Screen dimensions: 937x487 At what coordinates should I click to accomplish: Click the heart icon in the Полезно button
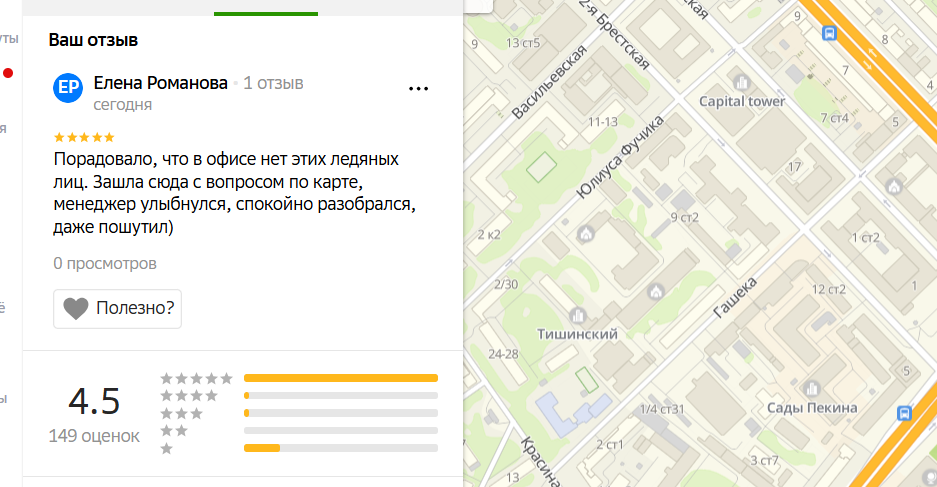76,308
